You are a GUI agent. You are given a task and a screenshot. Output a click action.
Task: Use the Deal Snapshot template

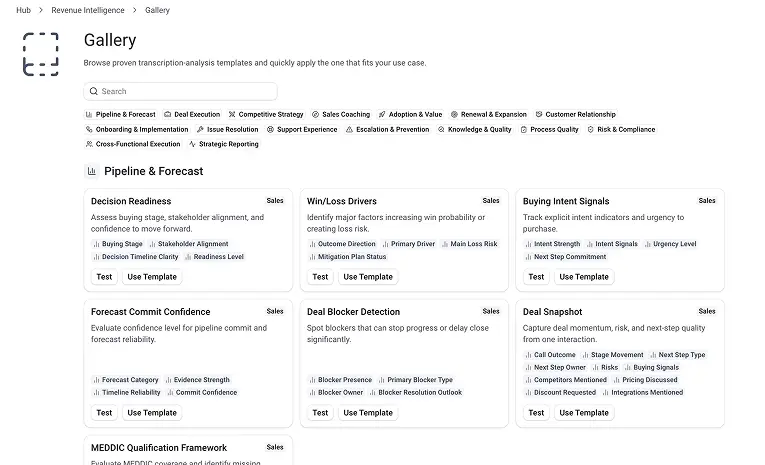pos(584,413)
